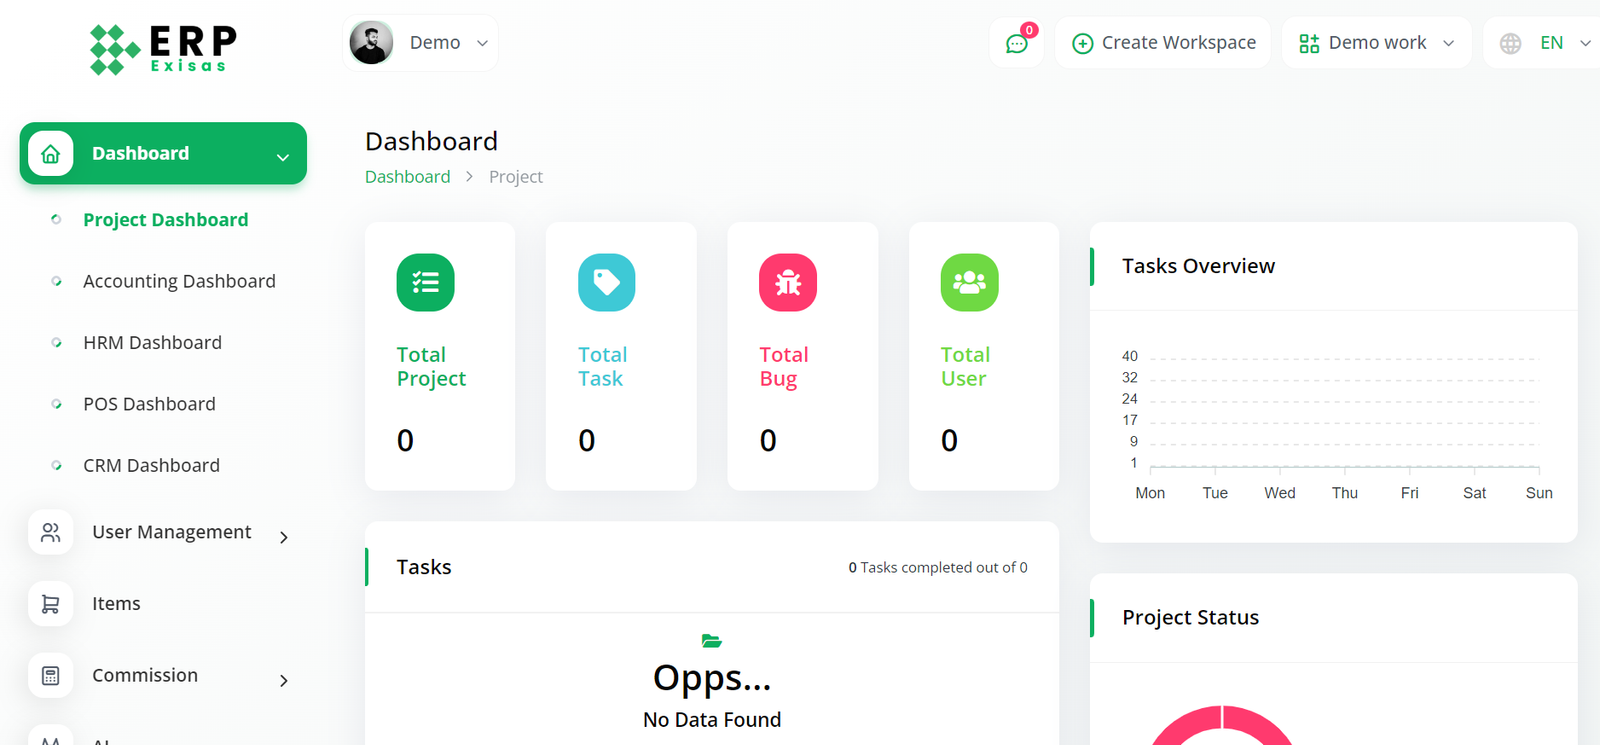Click the Total User group icon
Viewport: 1600px width, 745px height.
click(969, 283)
